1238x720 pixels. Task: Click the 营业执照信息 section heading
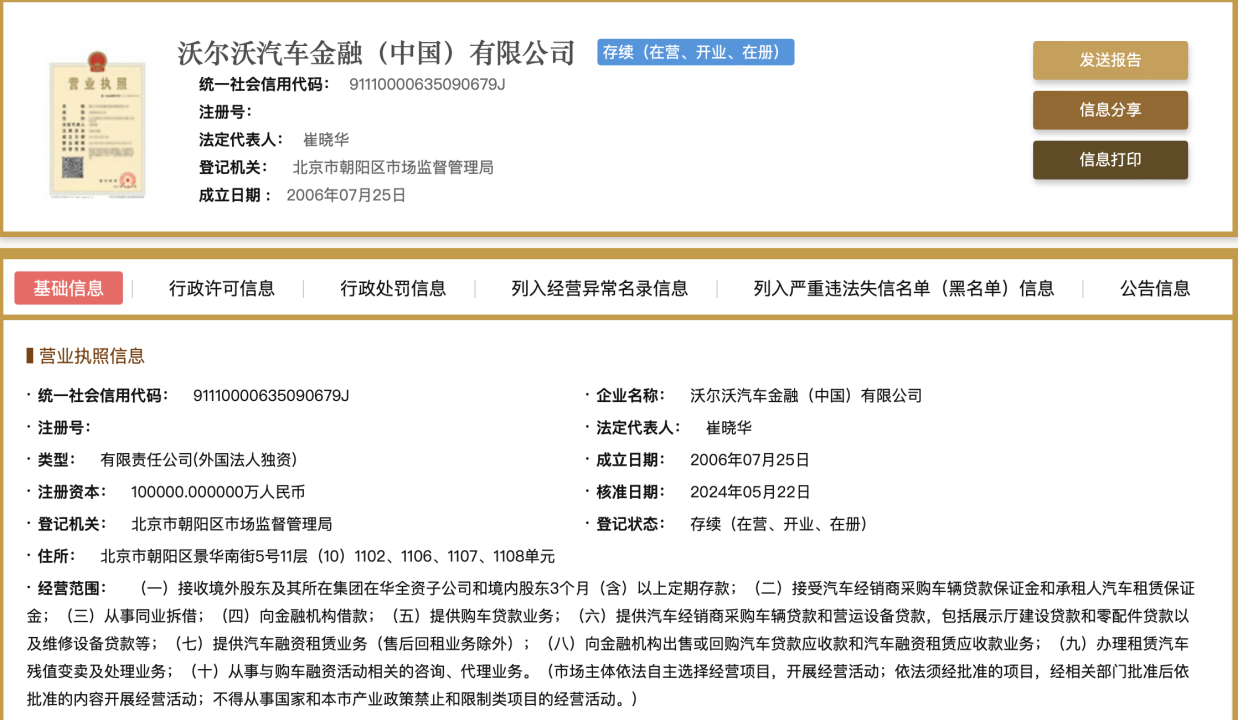pos(91,356)
